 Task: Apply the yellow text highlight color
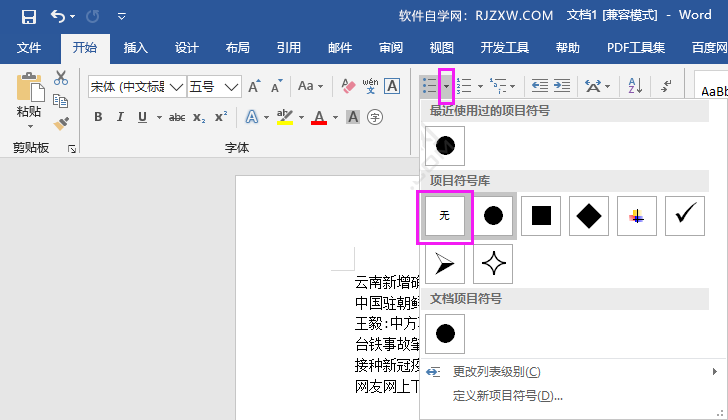pos(285,117)
